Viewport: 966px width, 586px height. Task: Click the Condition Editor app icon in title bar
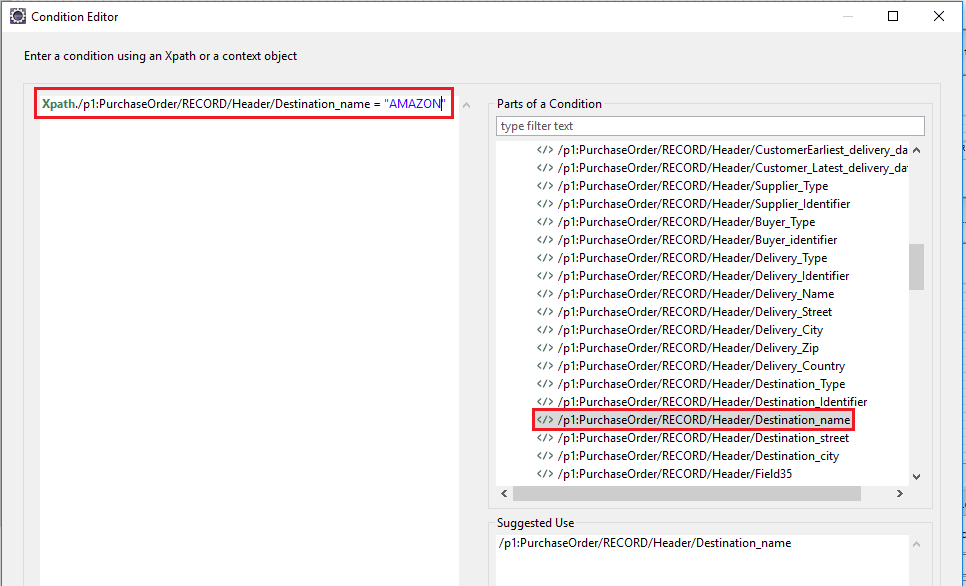[18, 17]
